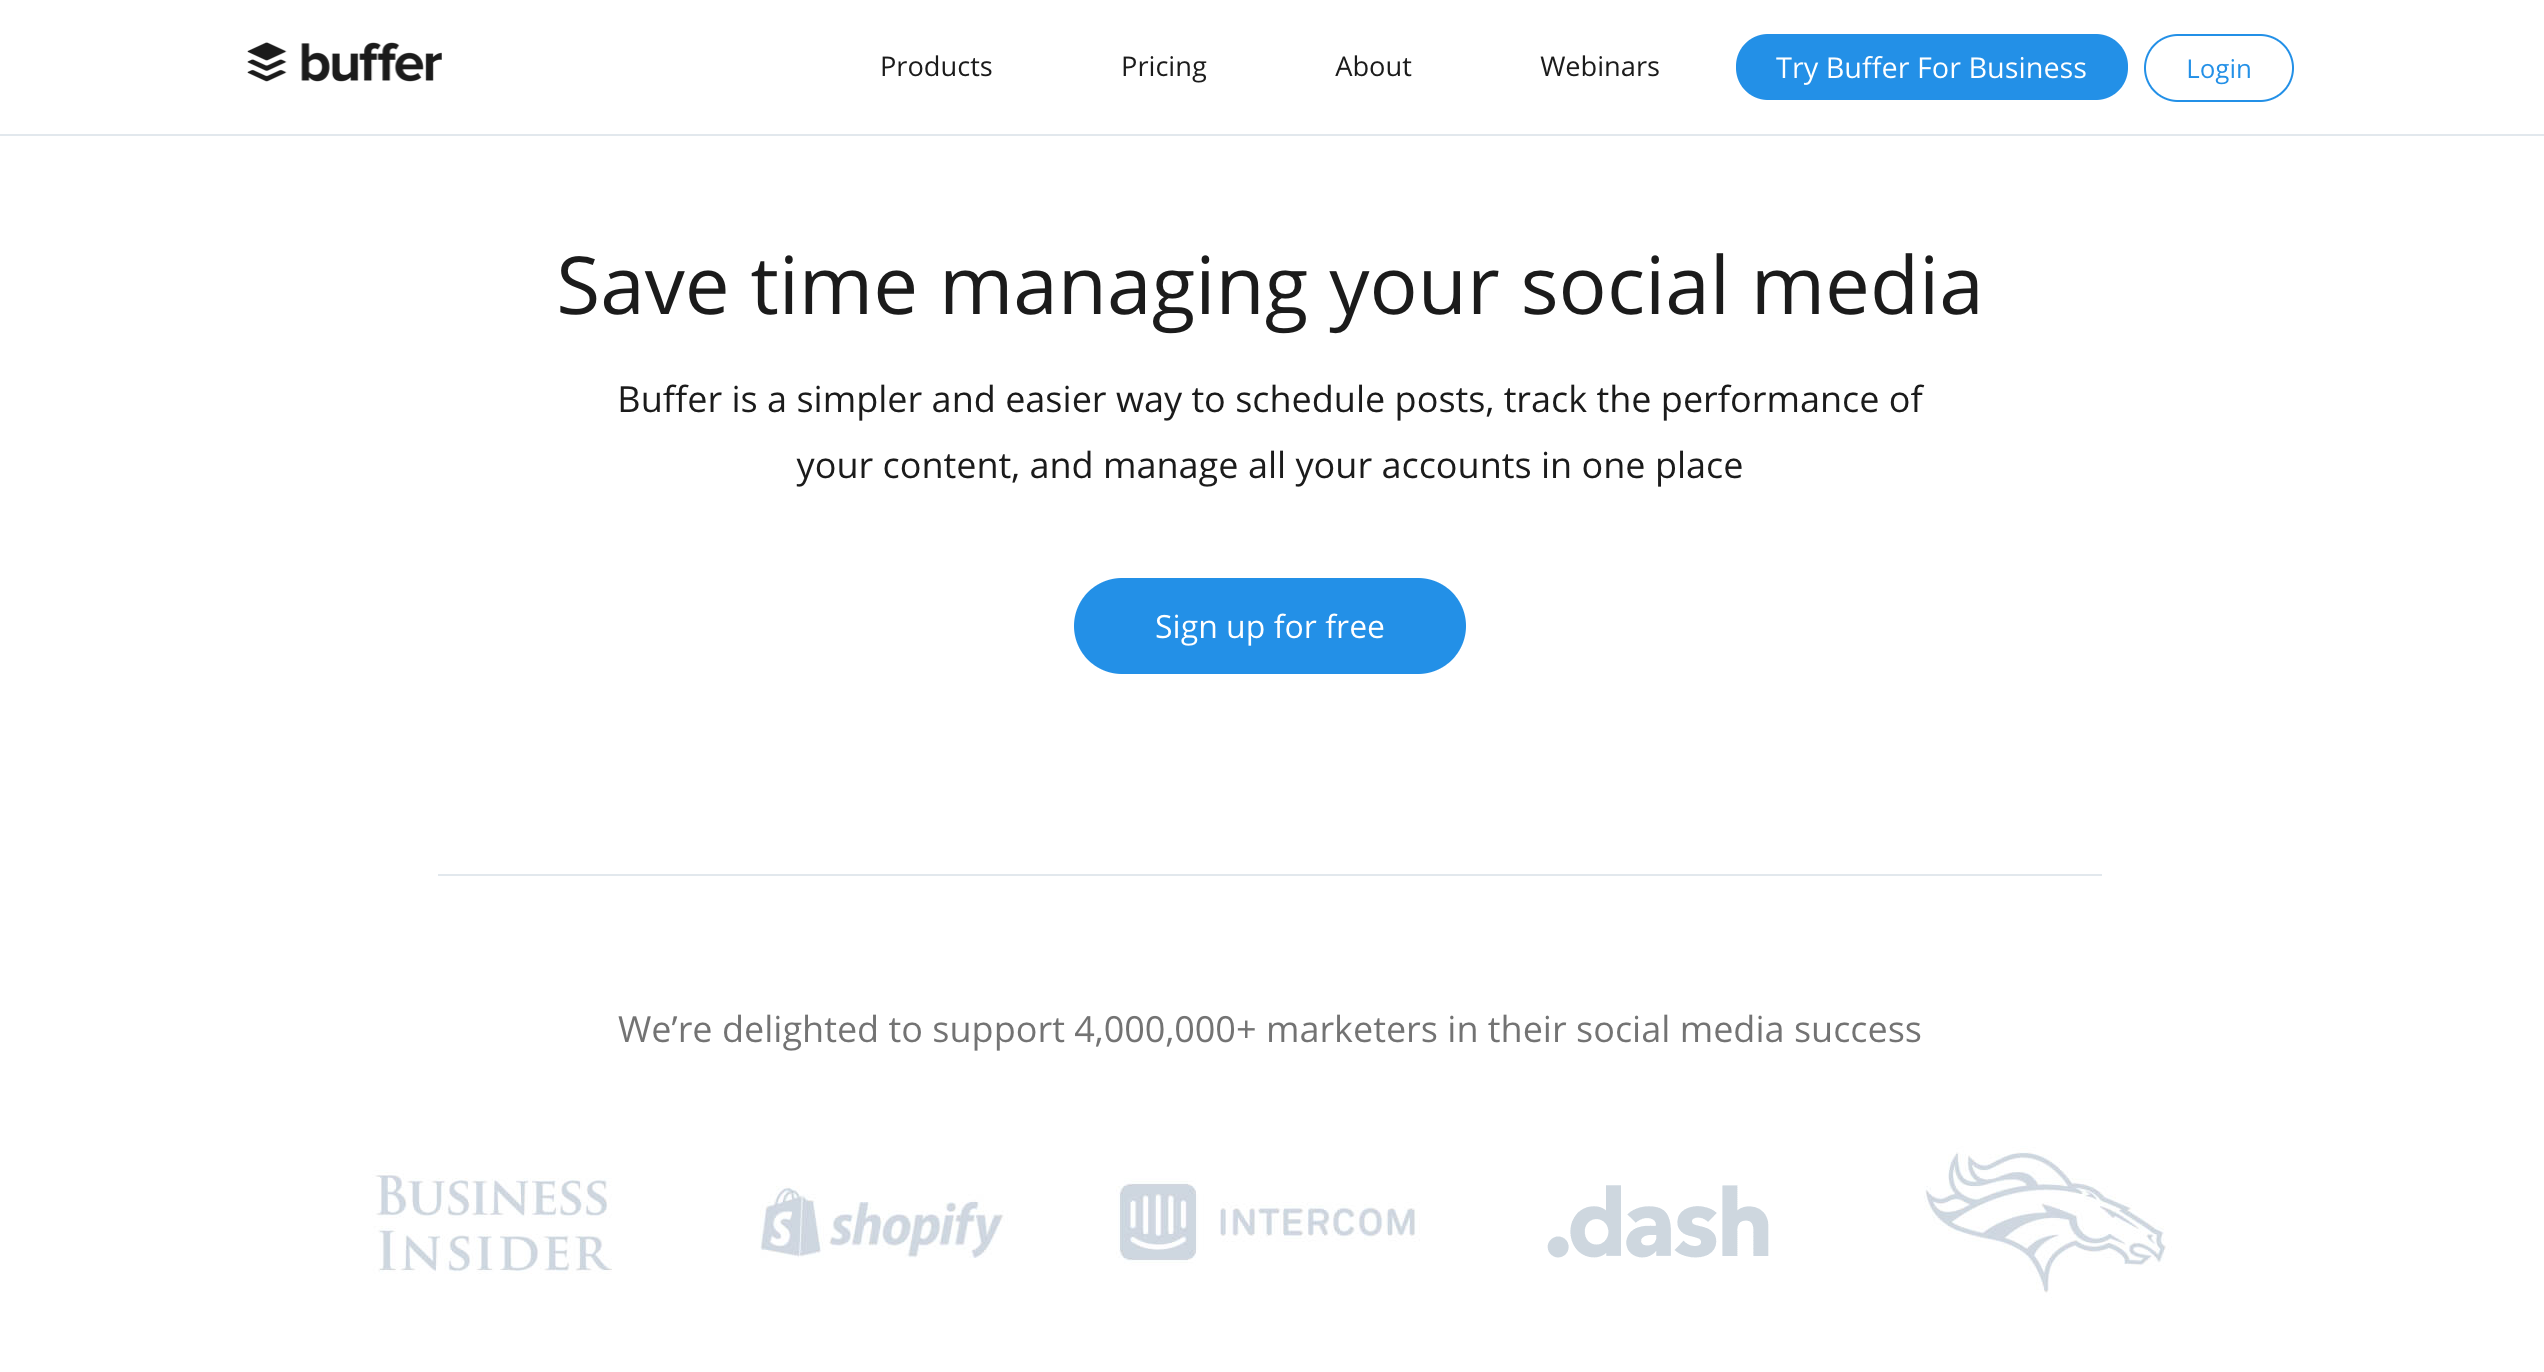The image size is (2544, 1372).
Task: Click the headline 'Save time managing your social media'
Action: pos(1271,287)
